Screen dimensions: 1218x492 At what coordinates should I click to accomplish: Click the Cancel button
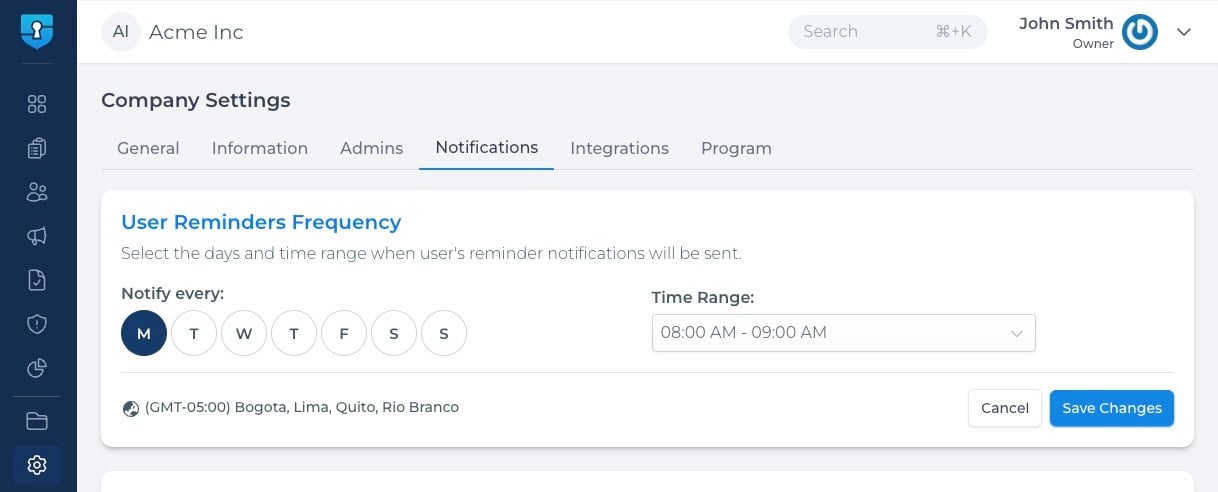[x=1005, y=408]
